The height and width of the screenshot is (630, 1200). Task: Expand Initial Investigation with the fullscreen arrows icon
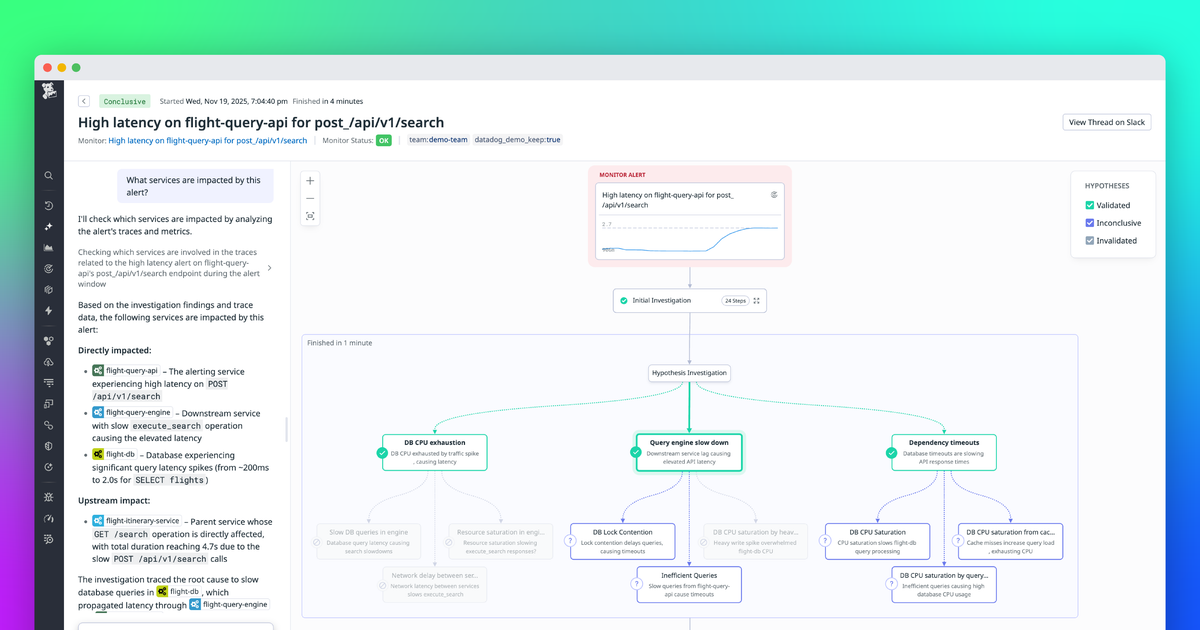pyautogui.click(x=757, y=300)
